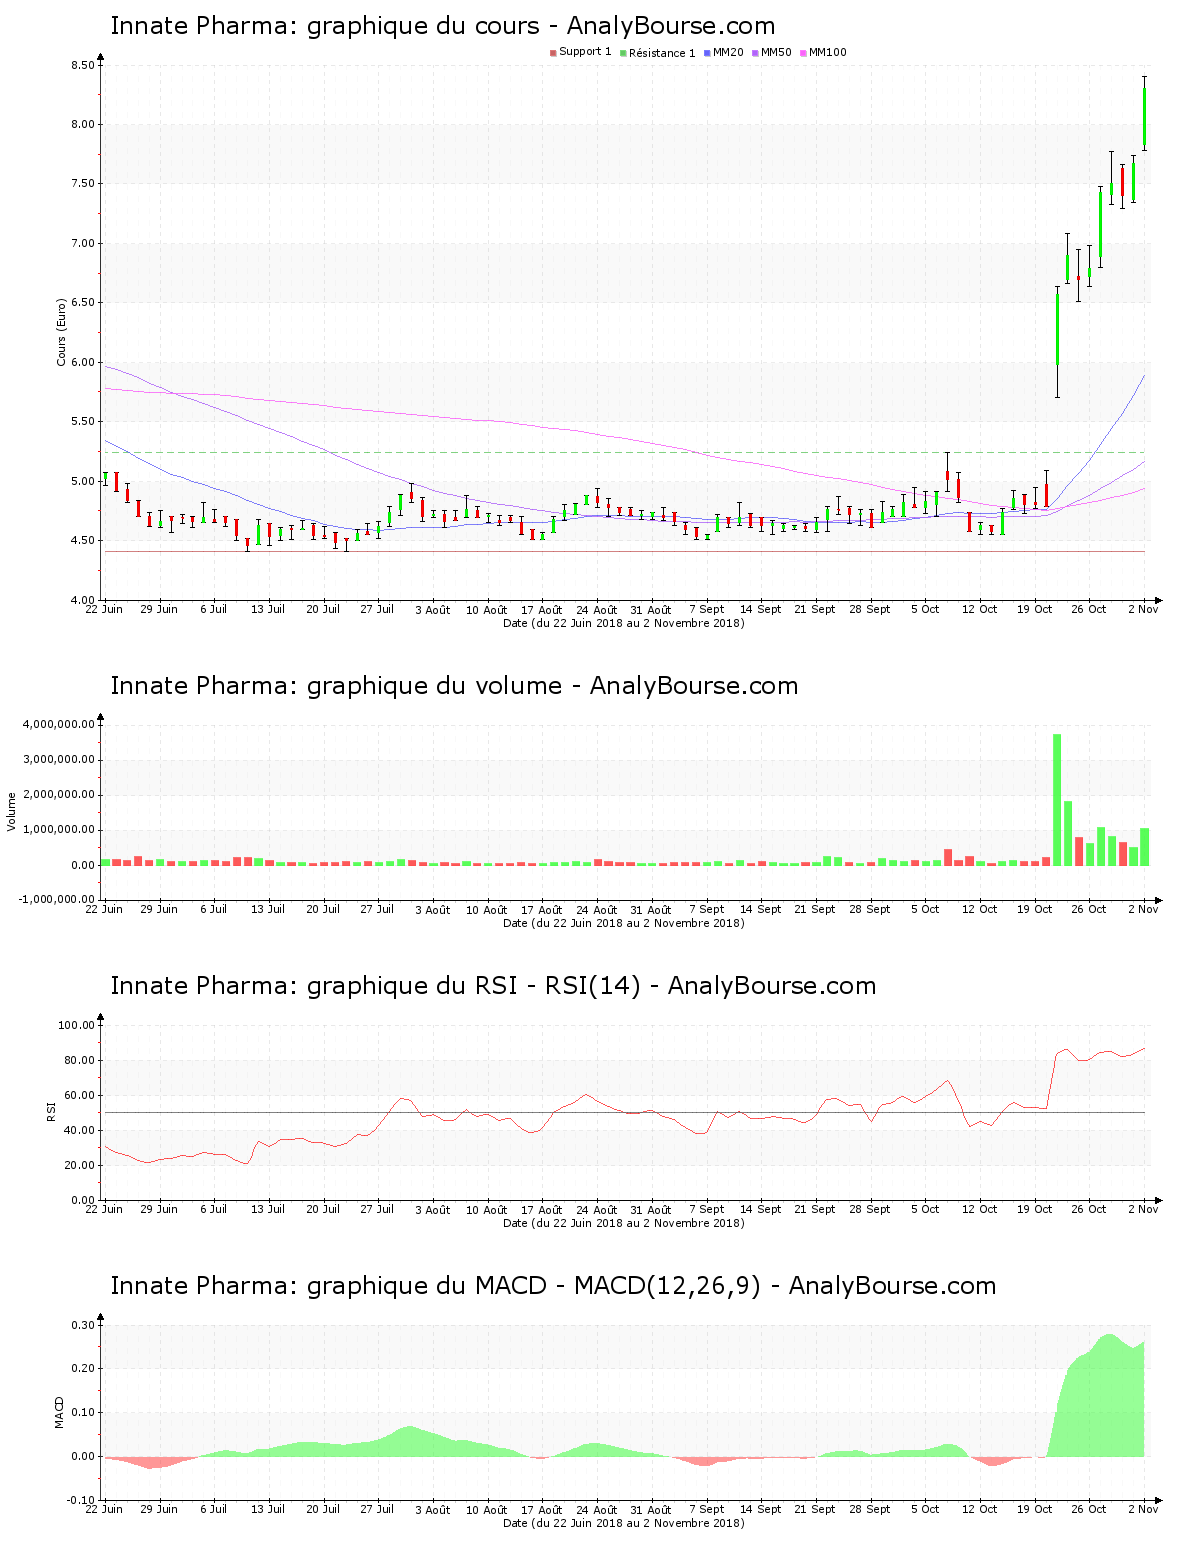Viewport: 1200px width, 1550px height.
Task: Select the 'MM100' legend label
Action: click(828, 52)
